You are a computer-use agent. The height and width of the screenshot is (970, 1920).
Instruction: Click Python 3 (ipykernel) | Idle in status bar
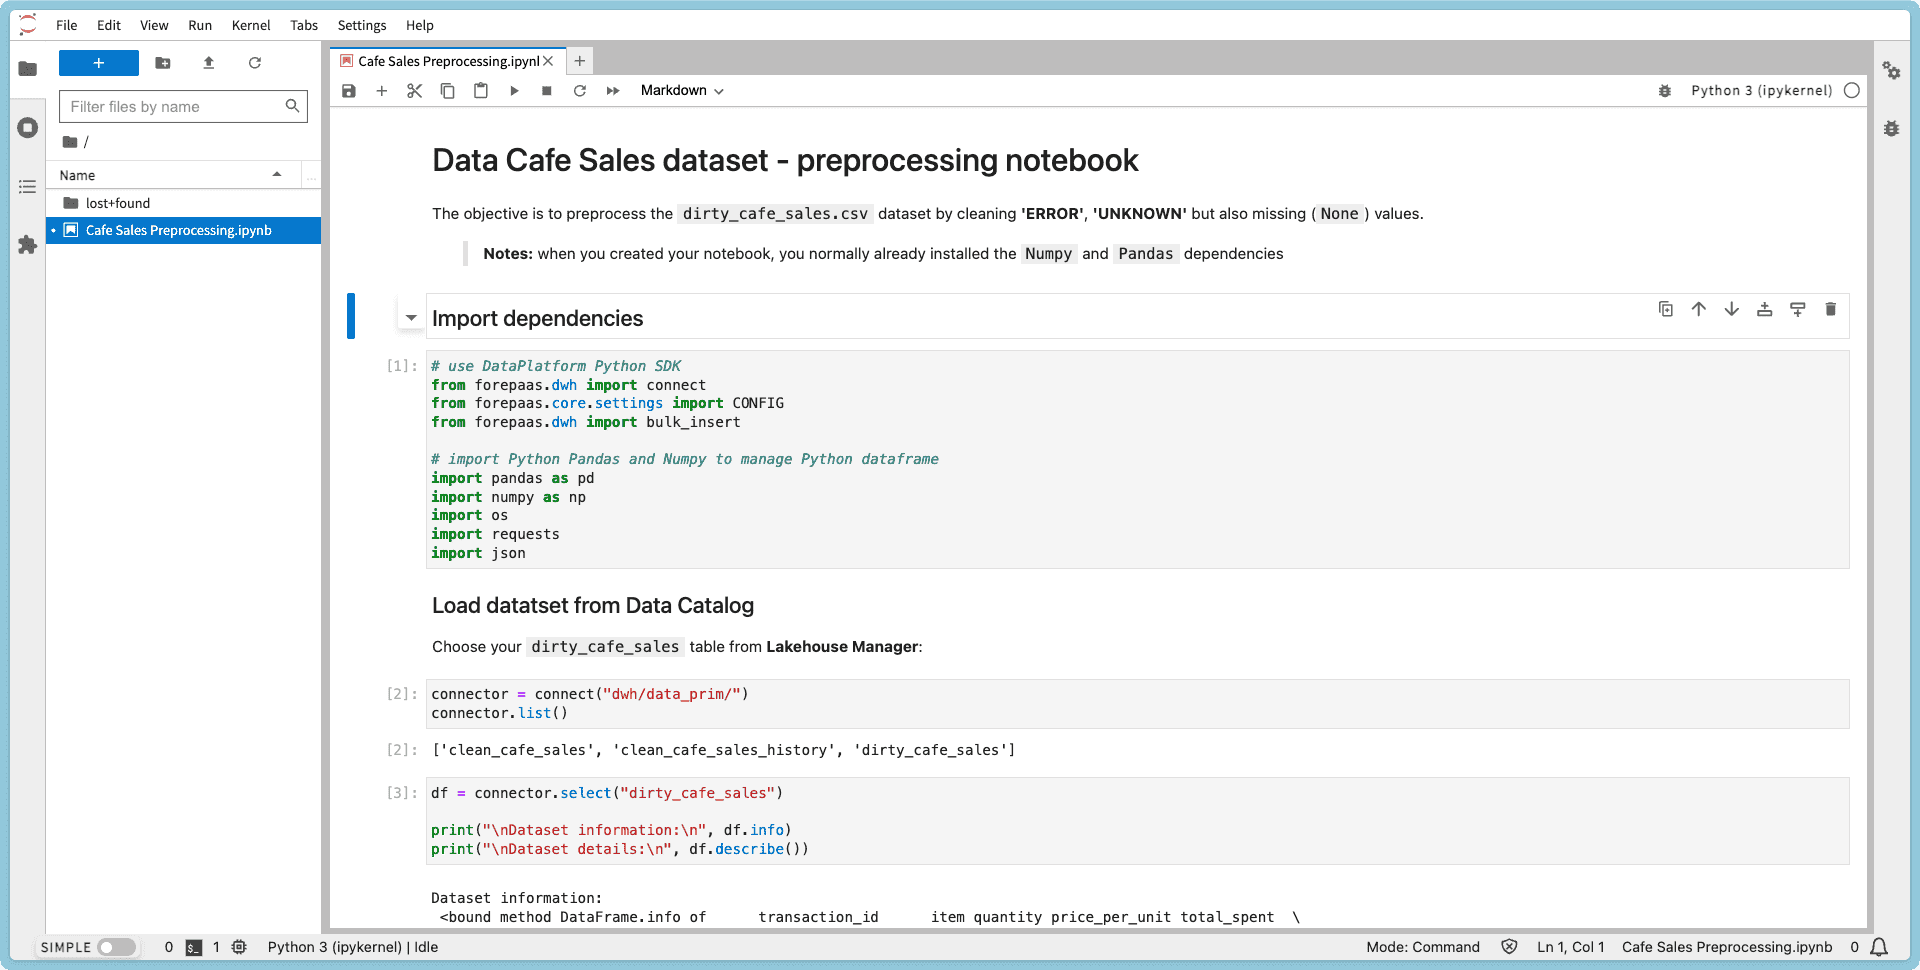tap(353, 947)
